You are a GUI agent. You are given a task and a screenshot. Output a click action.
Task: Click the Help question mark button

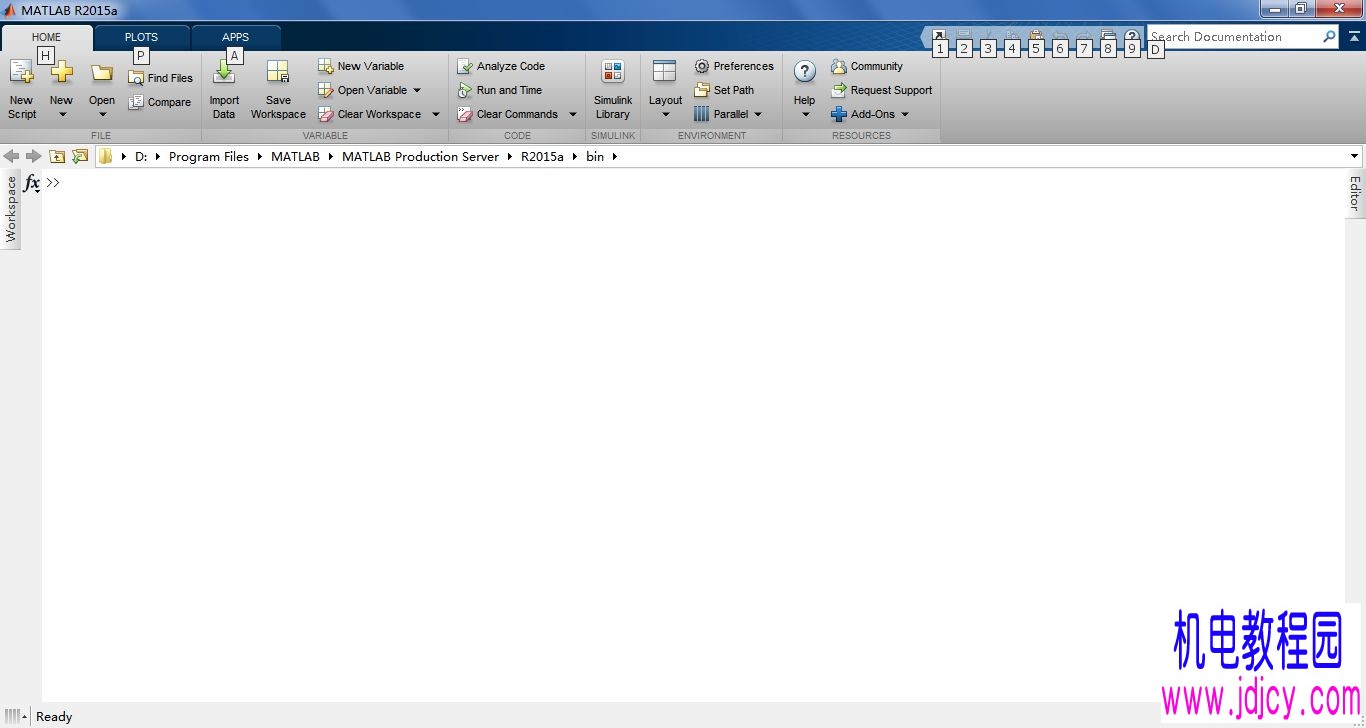coord(804,72)
